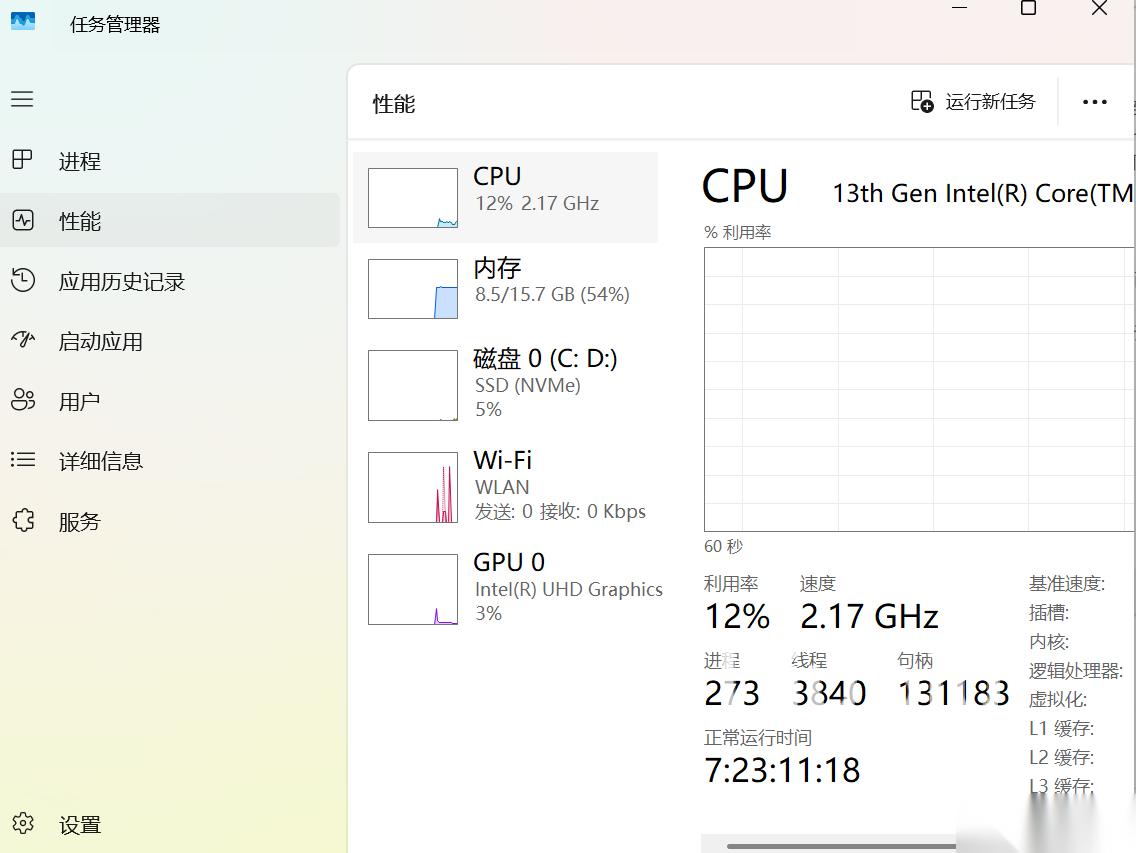Click the 运行新任务 button label

click(x=990, y=101)
